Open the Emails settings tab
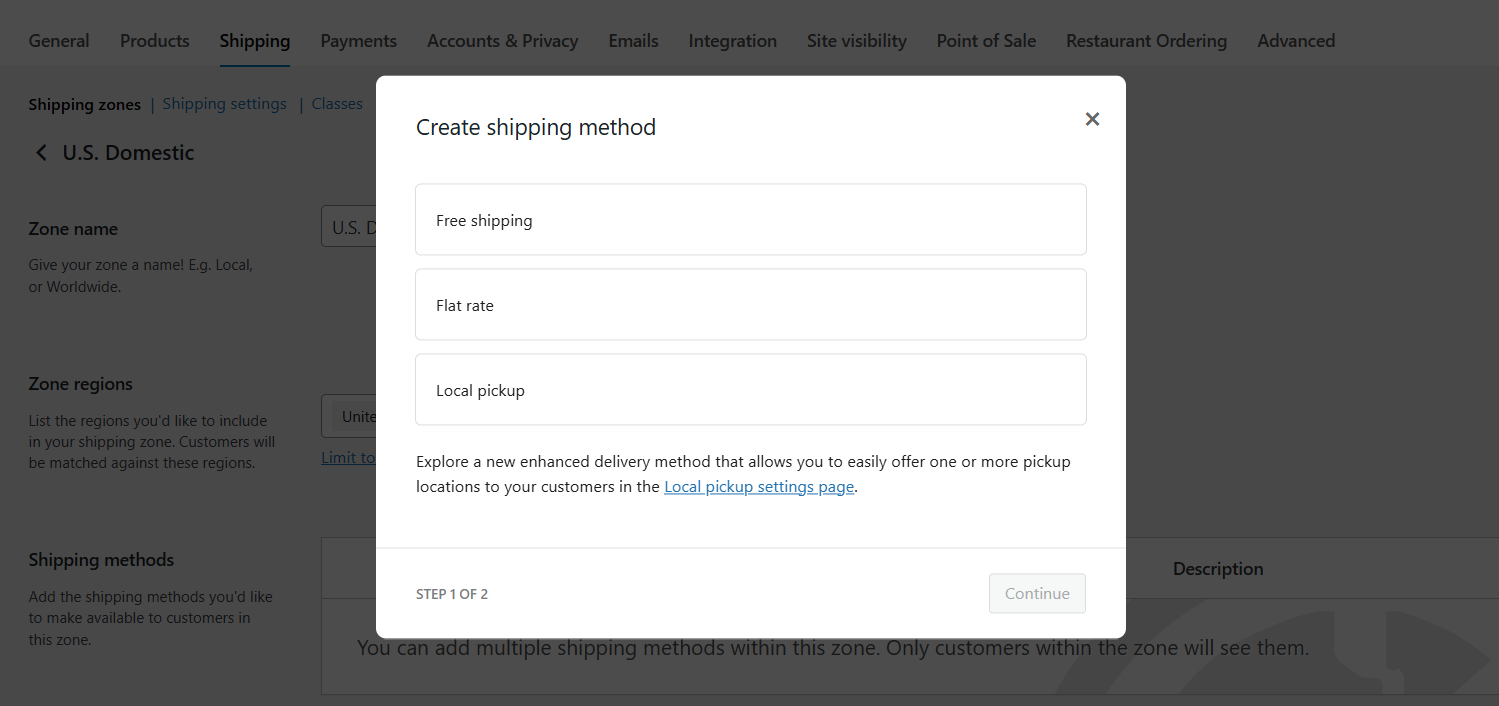Screen dimensions: 1499x706 coord(633,40)
